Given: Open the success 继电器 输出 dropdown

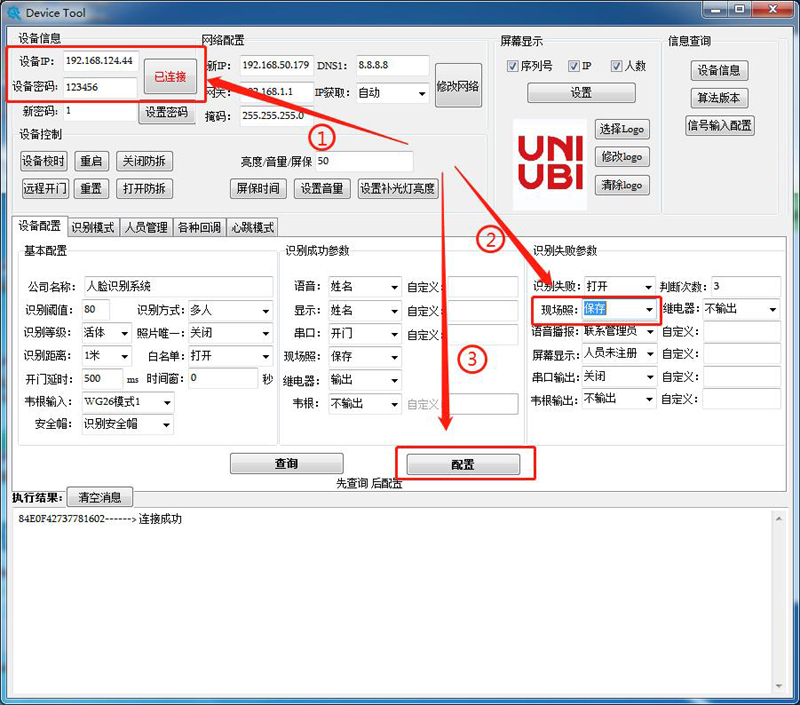Looking at the screenshot, I should [365, 380].
